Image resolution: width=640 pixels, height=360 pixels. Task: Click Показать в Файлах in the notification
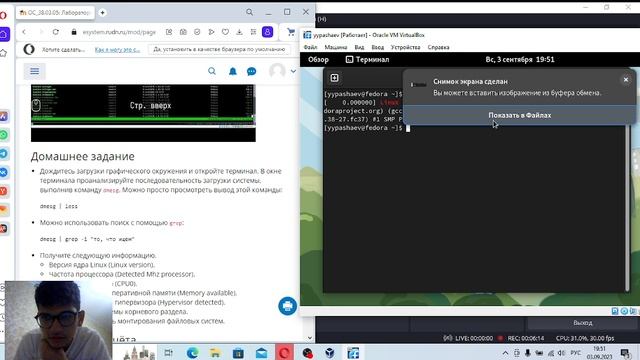(520, 115)
